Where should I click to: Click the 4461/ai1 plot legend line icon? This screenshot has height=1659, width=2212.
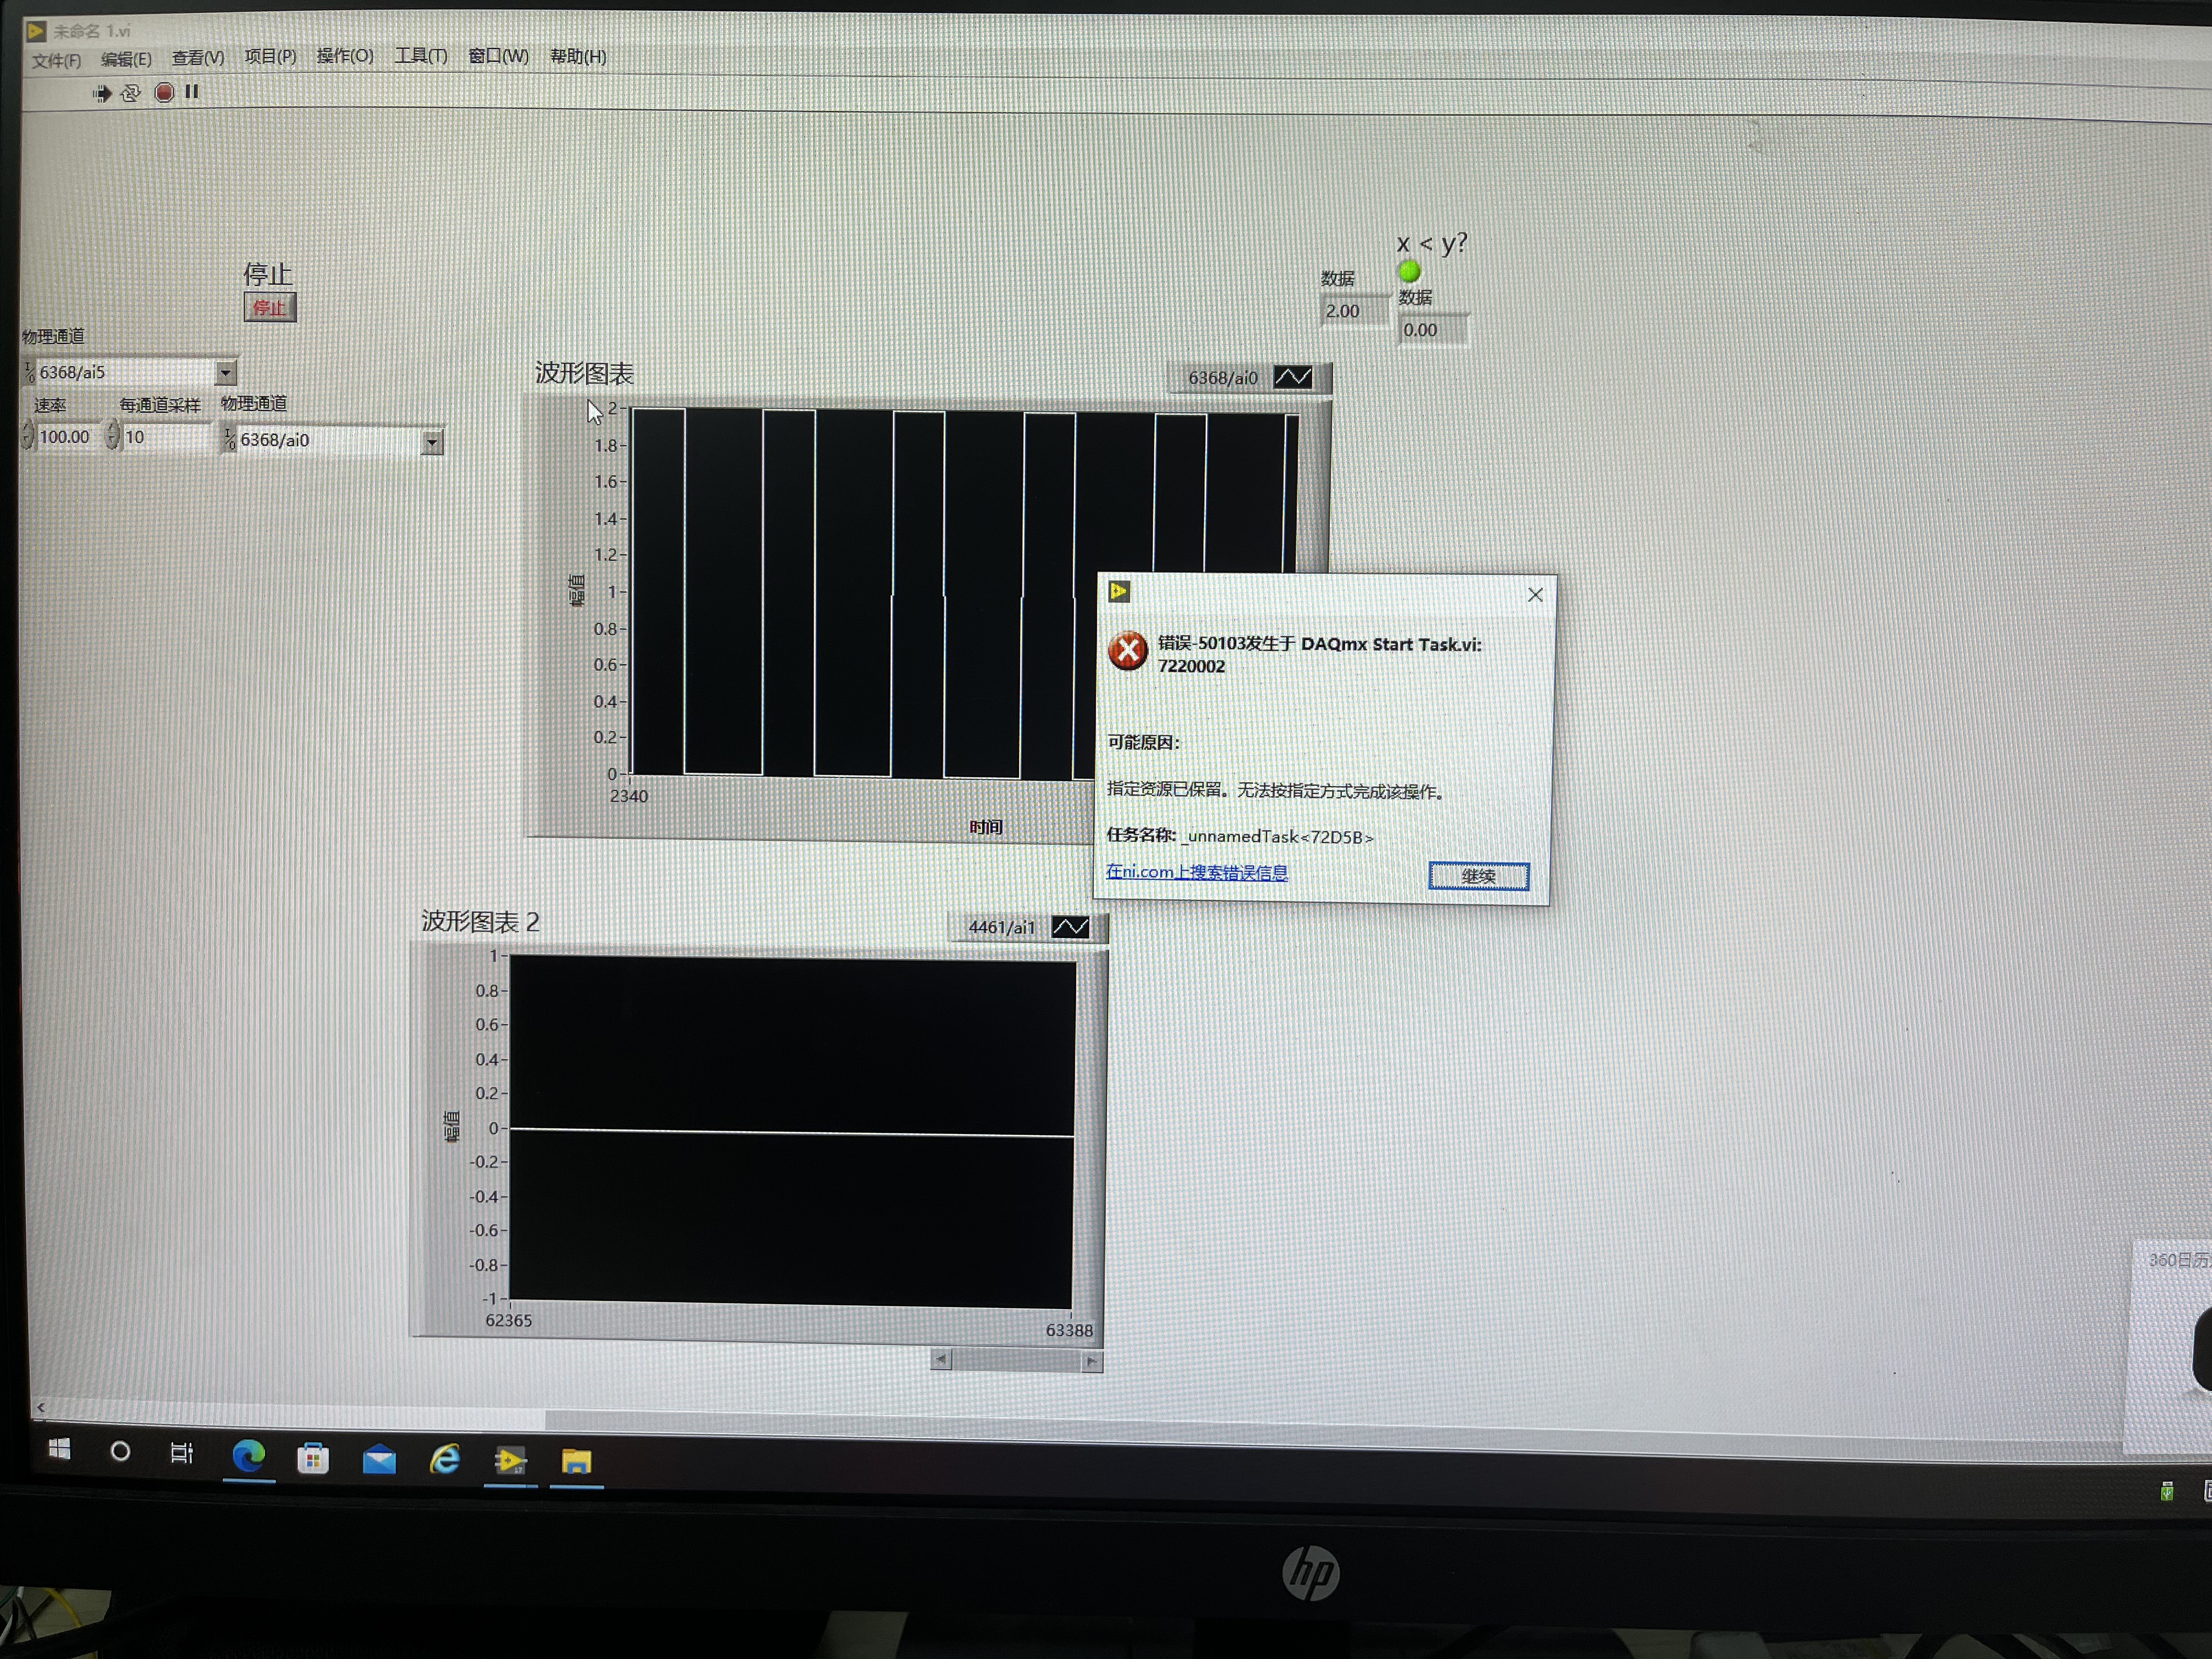[x=1070, y=927]
